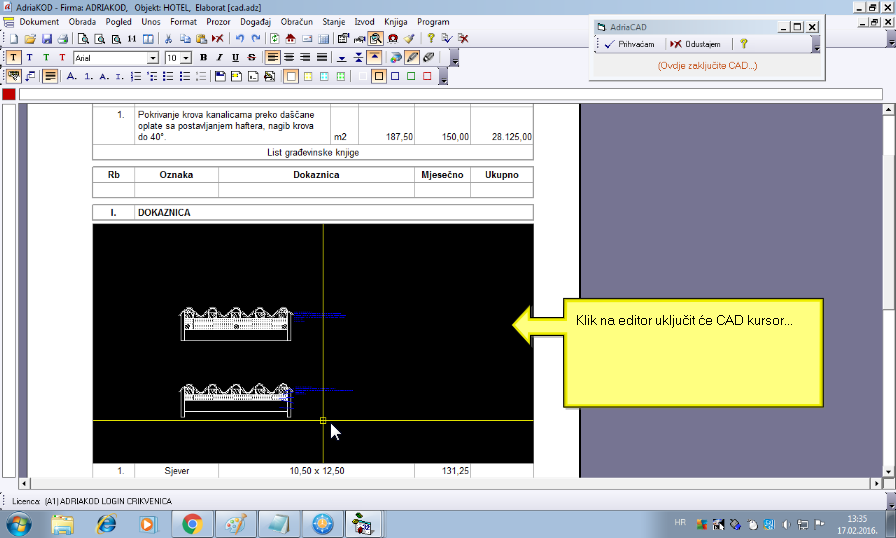Undo the last action
The width and height of the screenshot is (896, 538).
(239, 39)
